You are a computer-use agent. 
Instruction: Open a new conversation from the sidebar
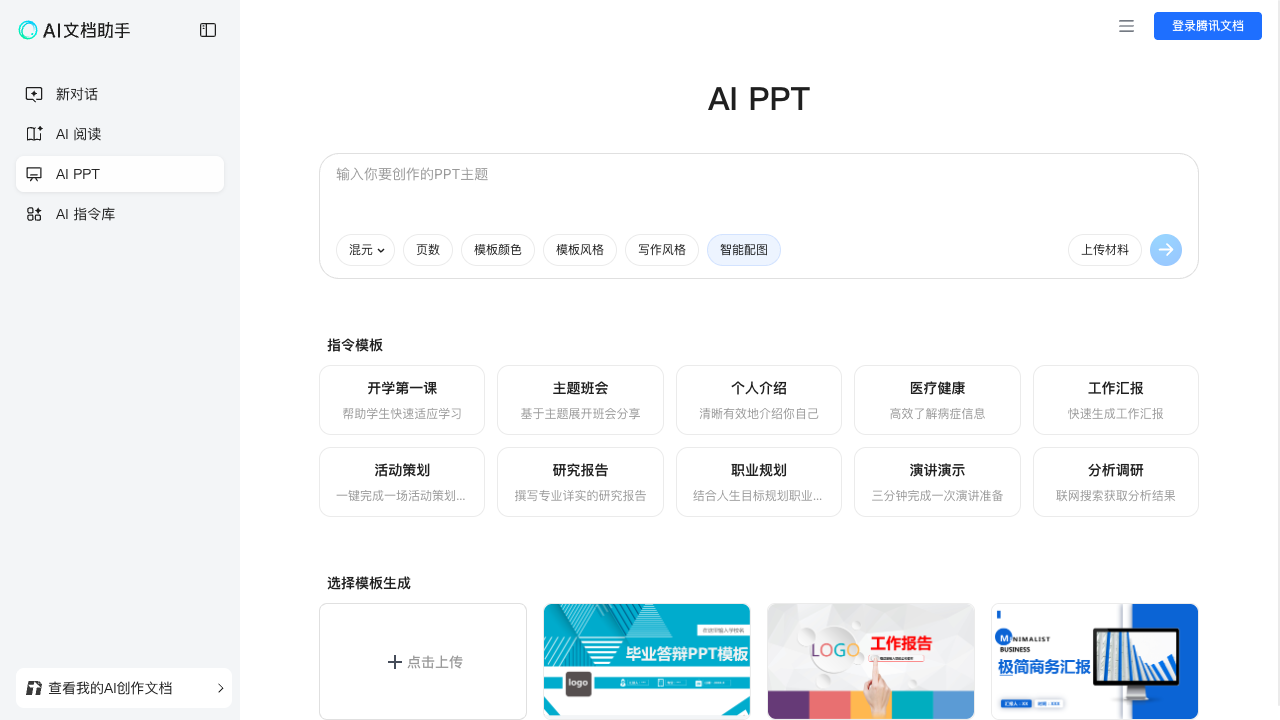point(77,93)
